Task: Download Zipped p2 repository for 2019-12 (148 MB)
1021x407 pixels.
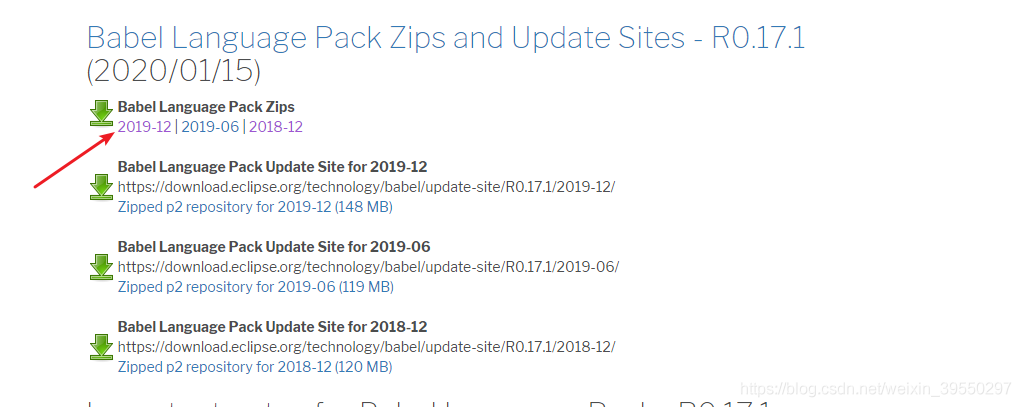Action: pos(255,207)
